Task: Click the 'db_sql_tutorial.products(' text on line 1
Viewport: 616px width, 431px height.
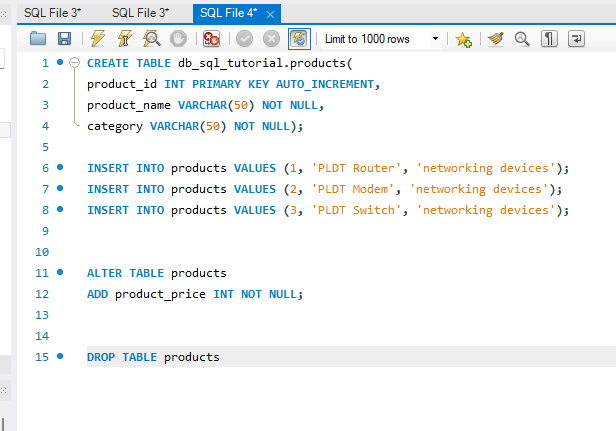Action: pyautogui.click(x=265, y=63)
